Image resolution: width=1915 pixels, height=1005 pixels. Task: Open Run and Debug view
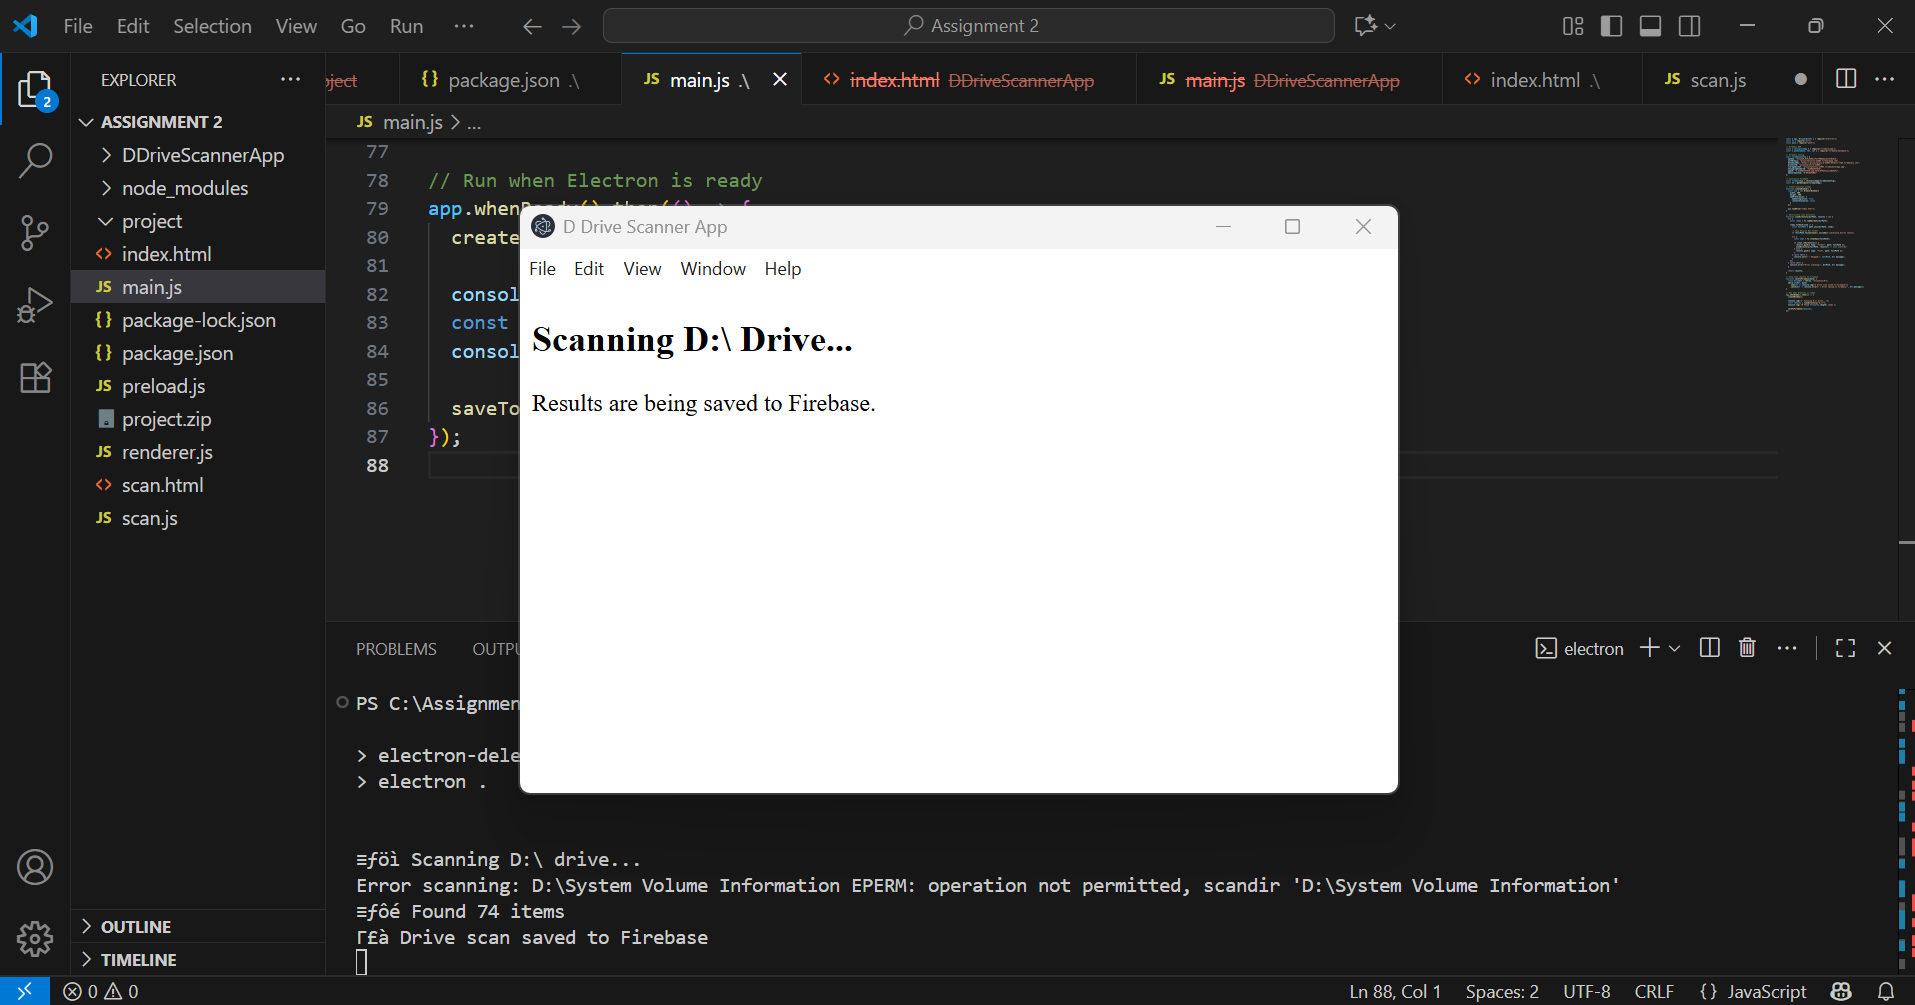[35, 305]
